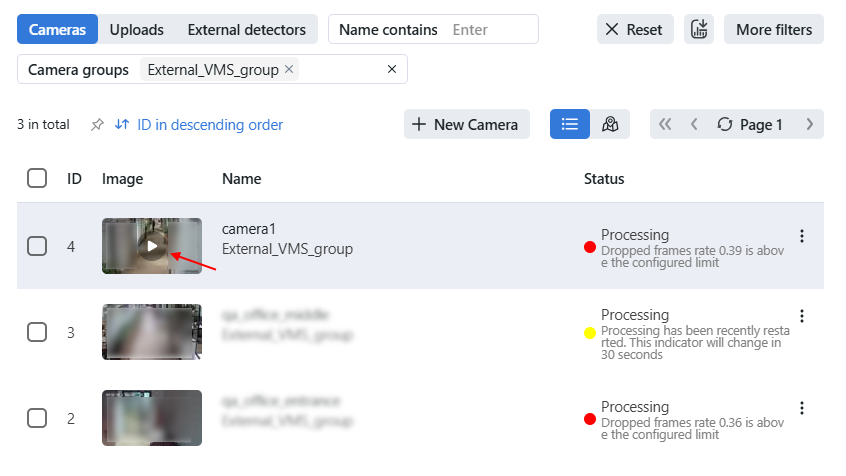Play the camera1 video preview
Viewport: 846px width, 476px height.
151,246
